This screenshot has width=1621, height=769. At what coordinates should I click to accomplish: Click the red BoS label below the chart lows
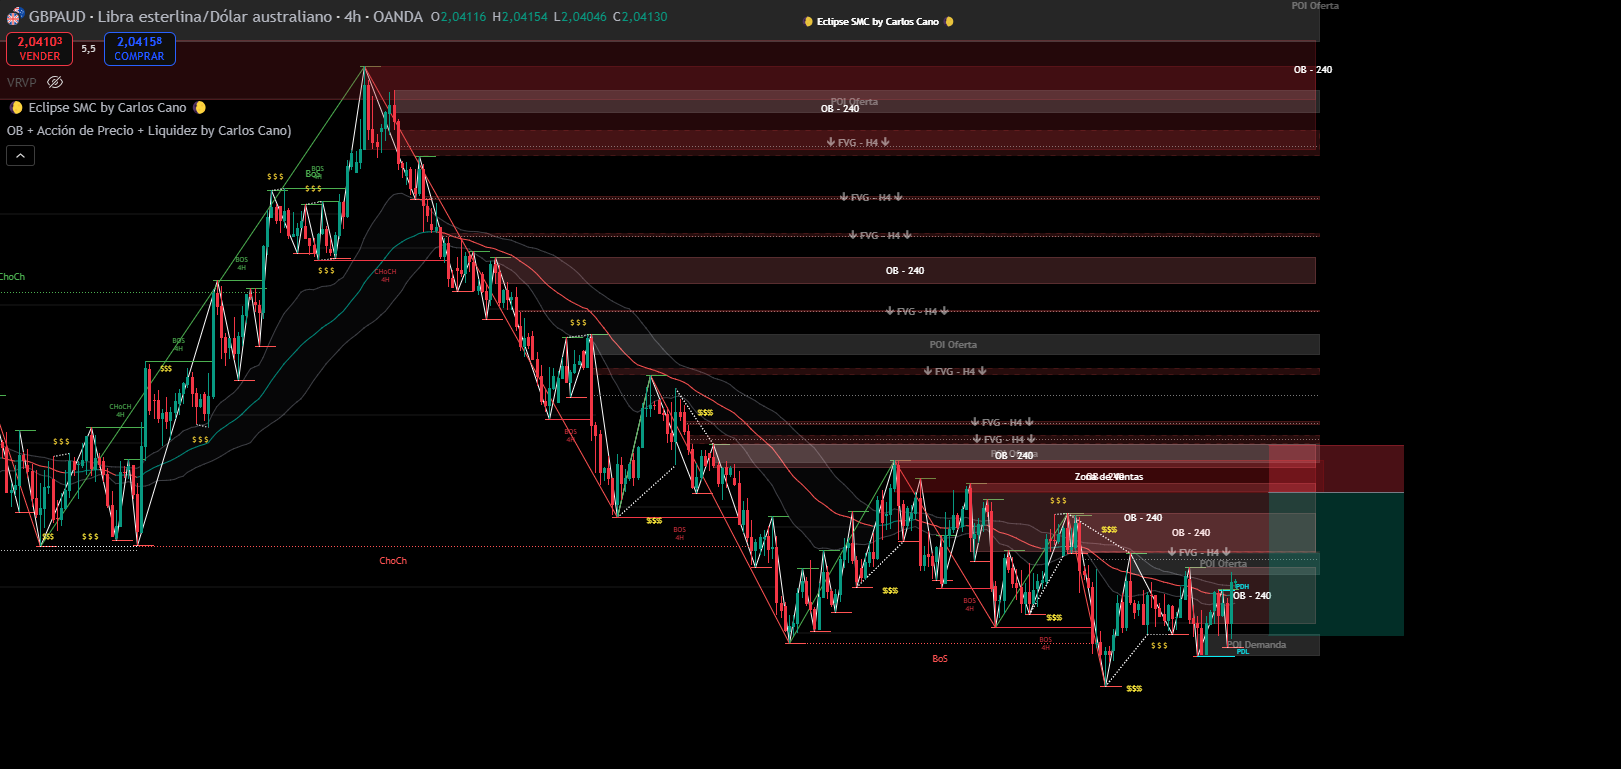click(x=939, y=659)
